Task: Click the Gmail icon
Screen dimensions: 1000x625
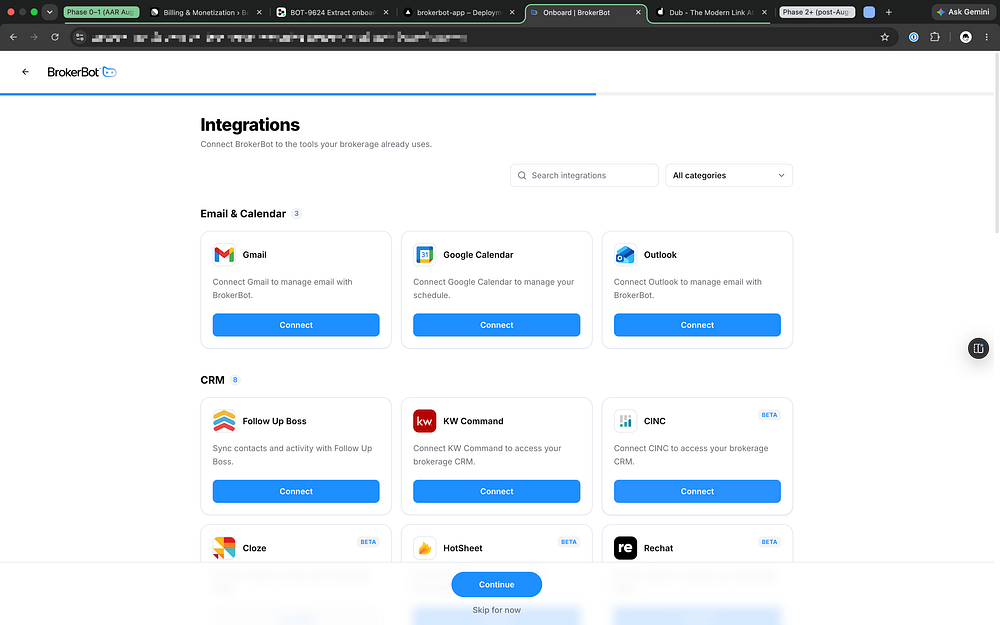Action: tap(224, 254)
